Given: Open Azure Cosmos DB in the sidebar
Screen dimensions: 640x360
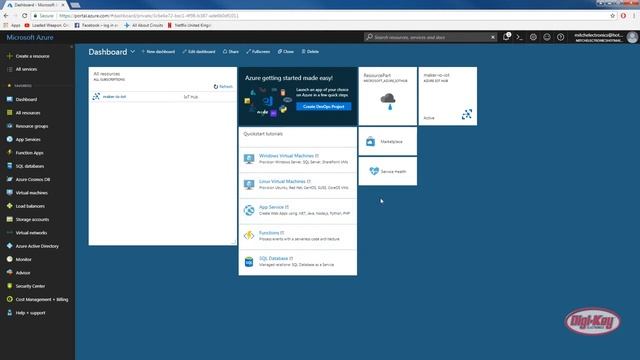Looking at the screenshot, I should pyautogui.click(x=33, y=180).
